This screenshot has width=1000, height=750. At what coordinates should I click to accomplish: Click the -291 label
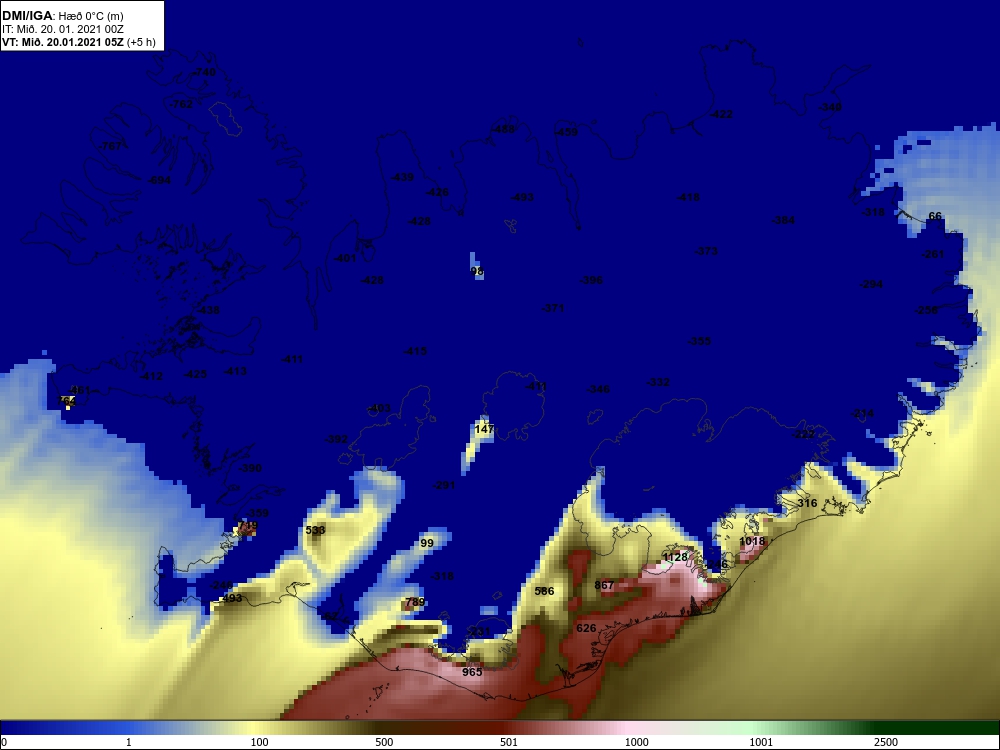[x=443, y=485]
